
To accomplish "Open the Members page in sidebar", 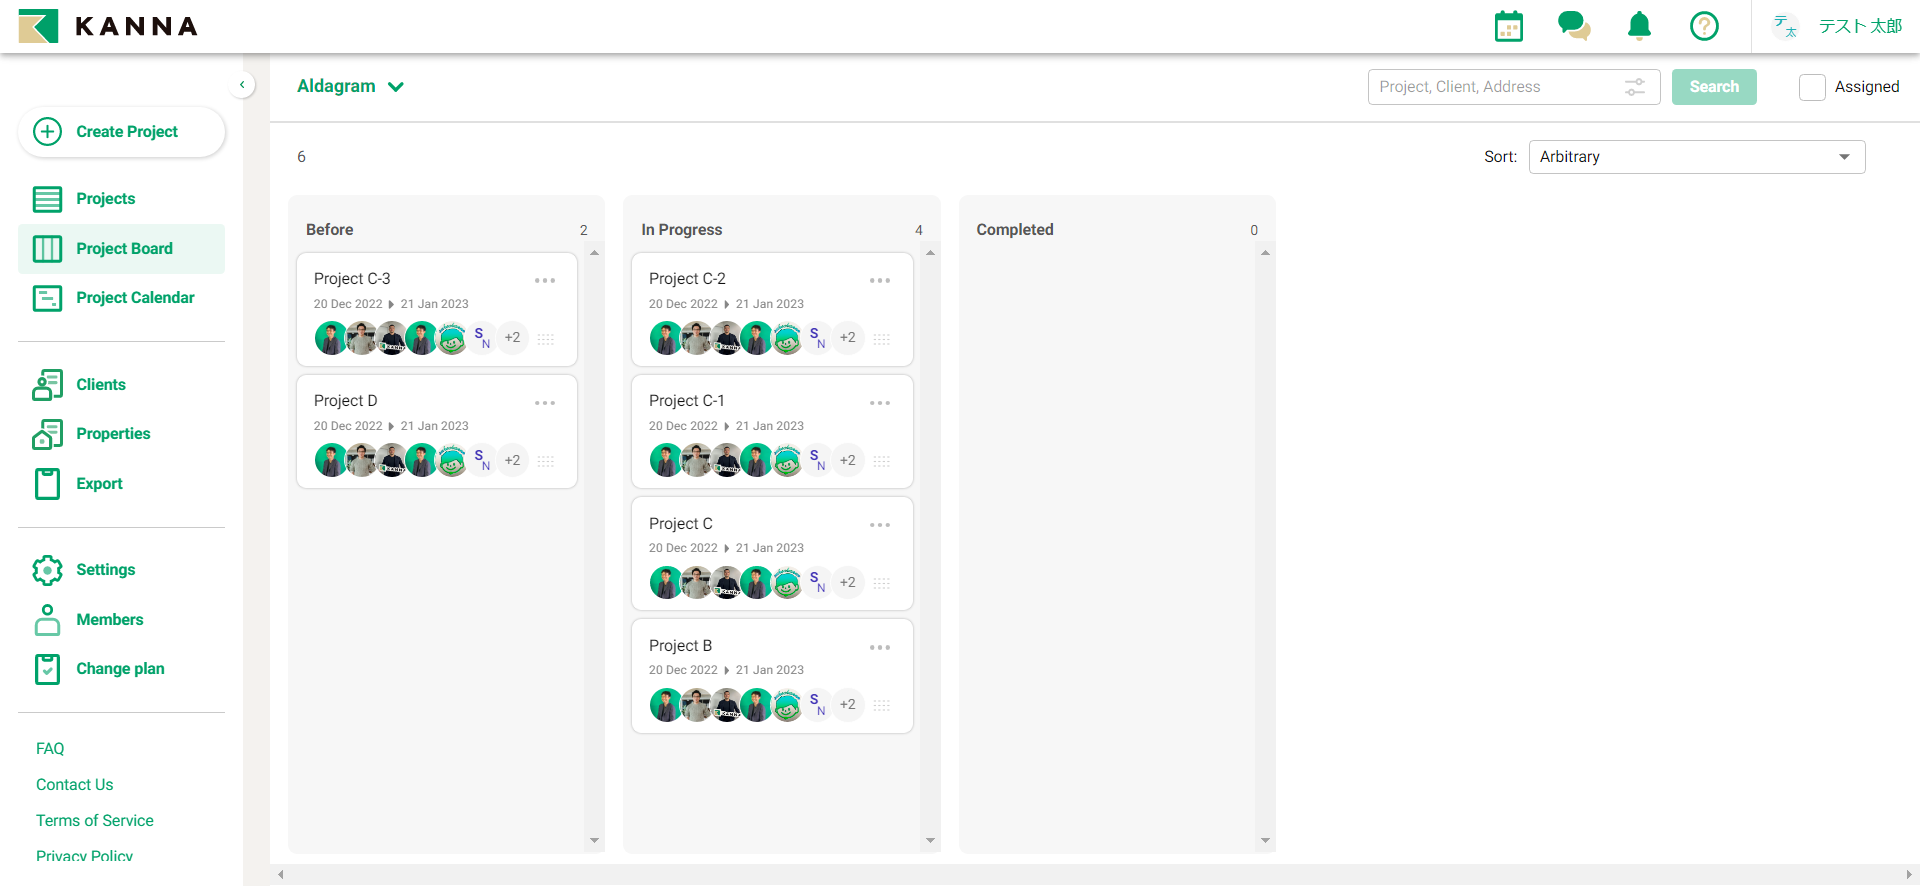I will (x=109, y=620).
